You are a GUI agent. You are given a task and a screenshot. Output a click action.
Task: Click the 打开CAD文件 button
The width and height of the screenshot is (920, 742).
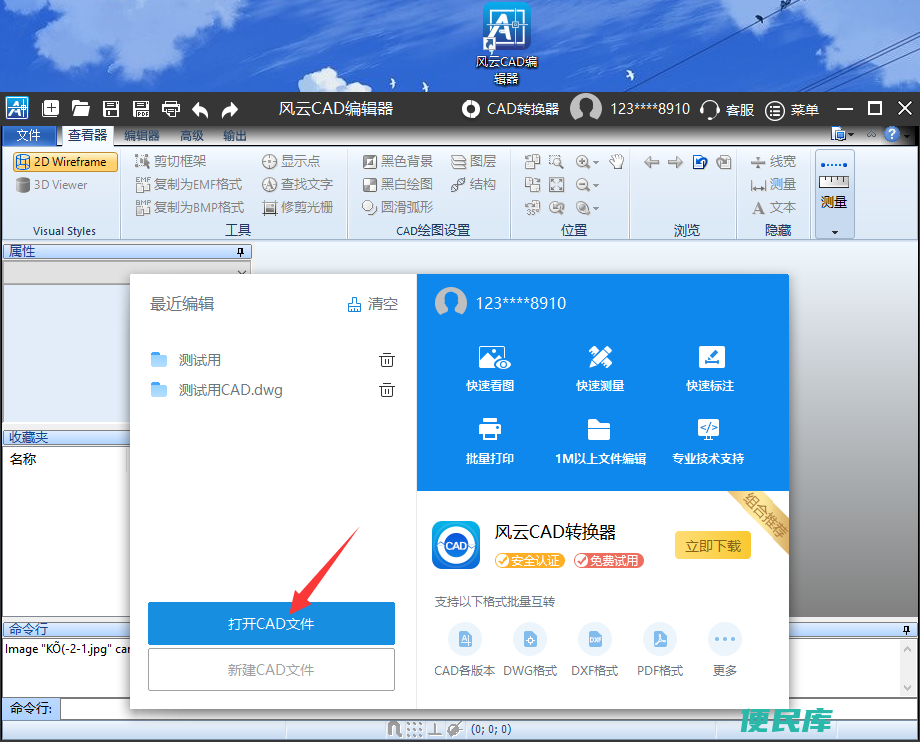click(271, 624)
